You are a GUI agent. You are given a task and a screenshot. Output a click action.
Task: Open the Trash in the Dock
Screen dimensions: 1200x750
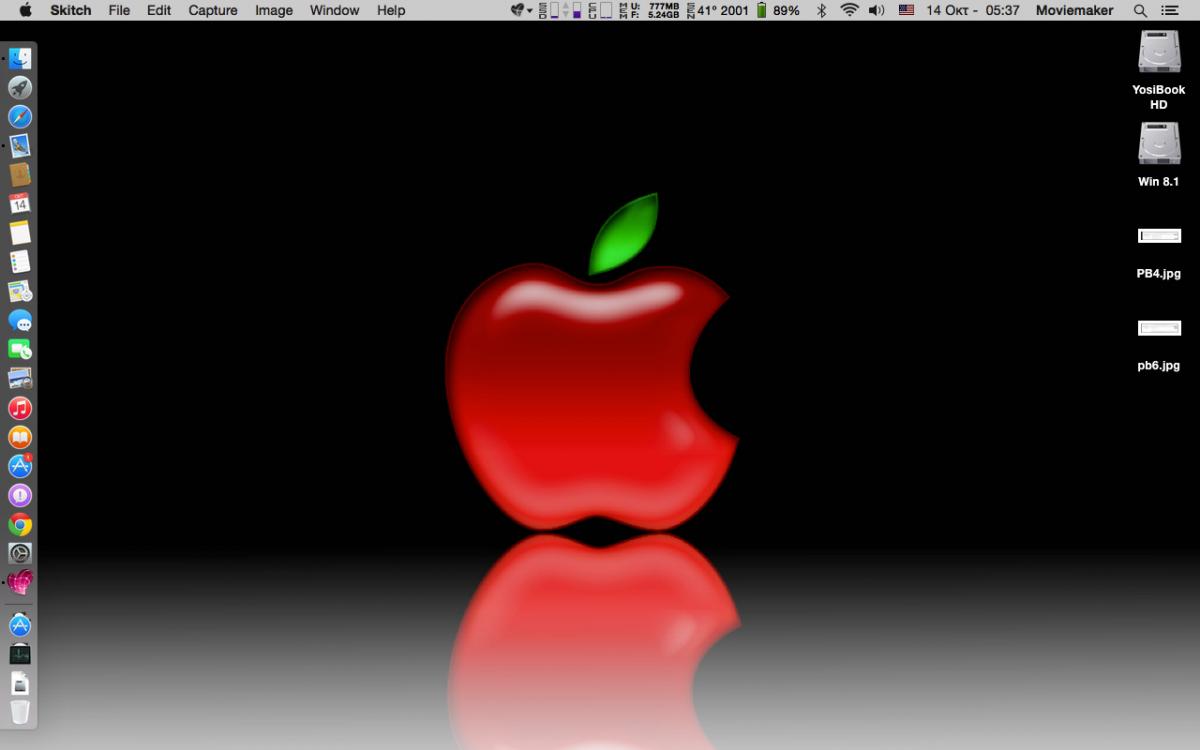[x=20, y=713]
